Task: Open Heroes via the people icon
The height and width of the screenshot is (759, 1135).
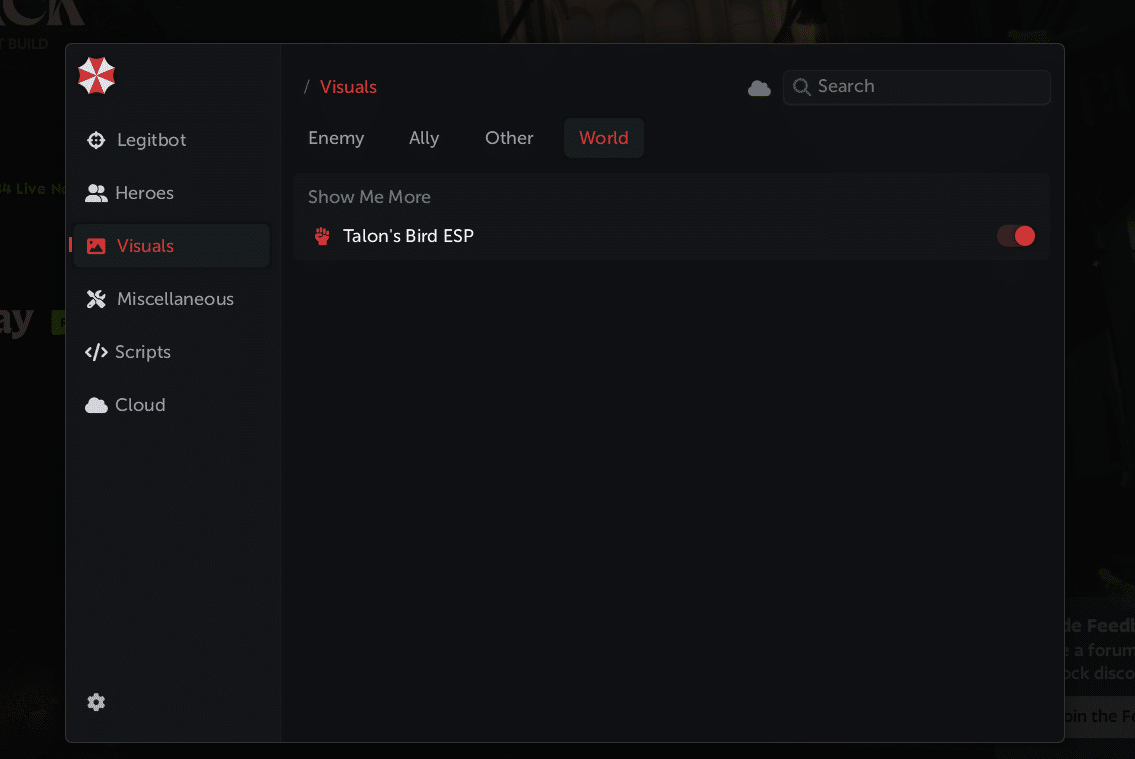Action: click(96, 193)
